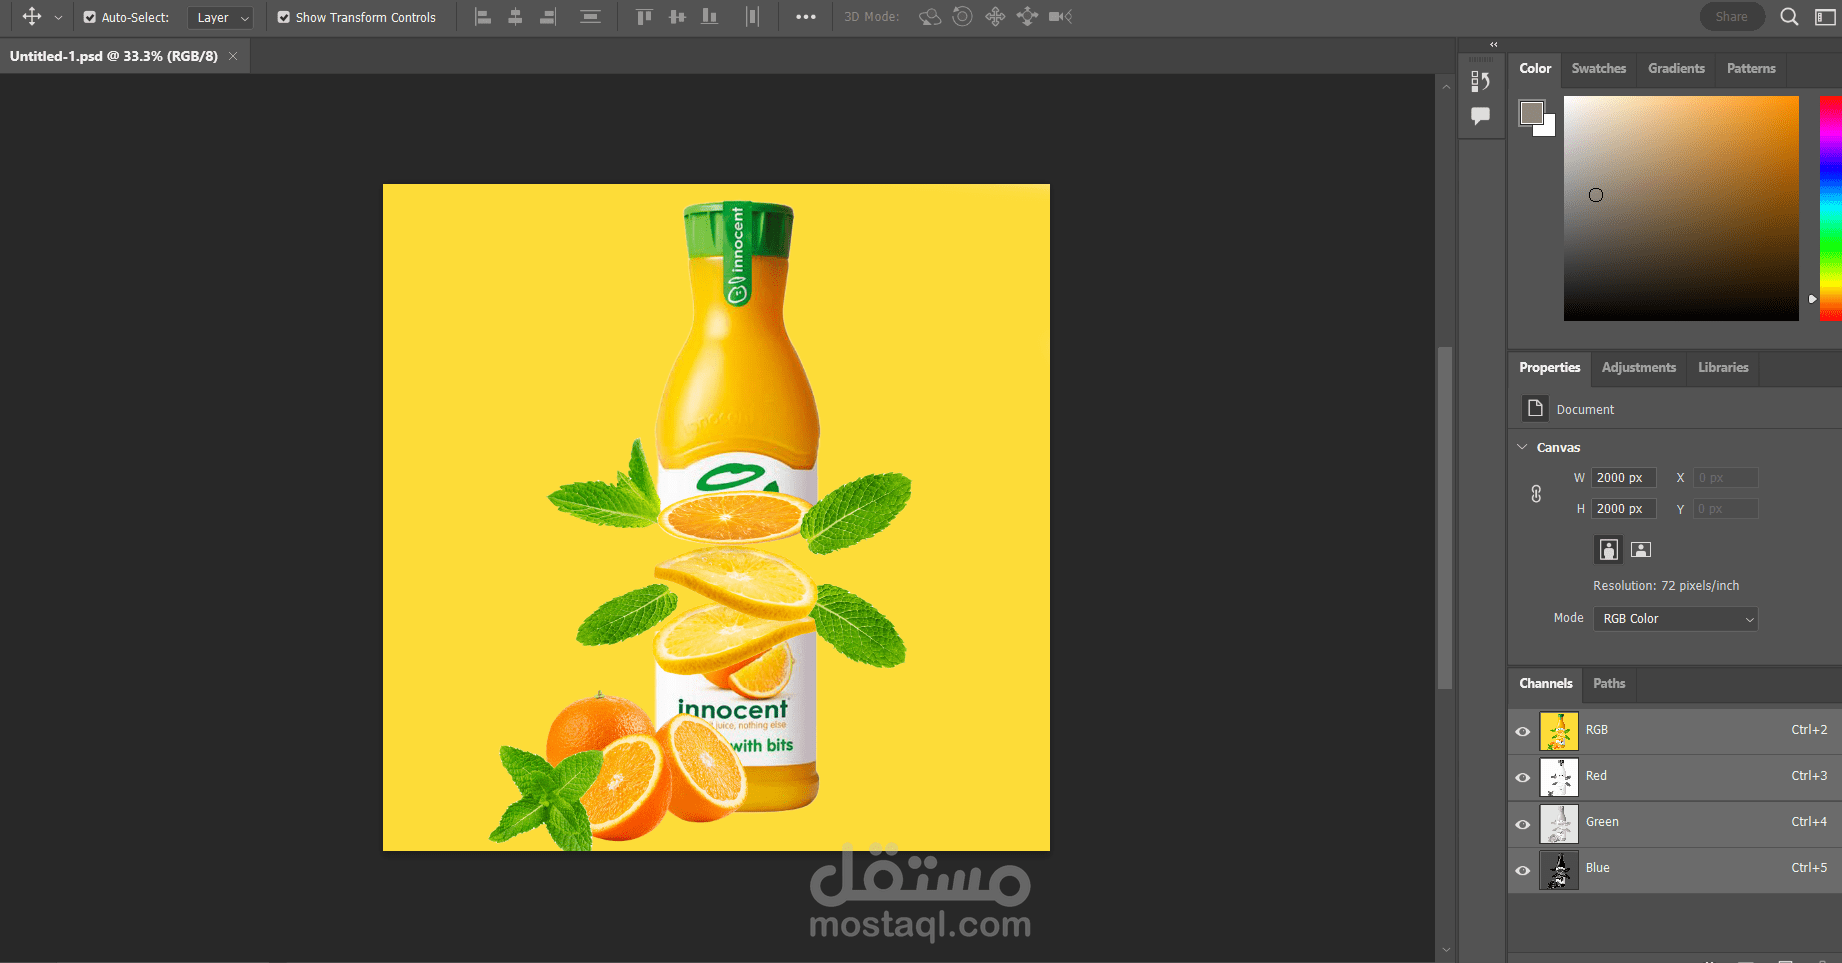Open the Comments panel icon
The width and height of the screenshot is (1842, 963).
pos(1481,116)
